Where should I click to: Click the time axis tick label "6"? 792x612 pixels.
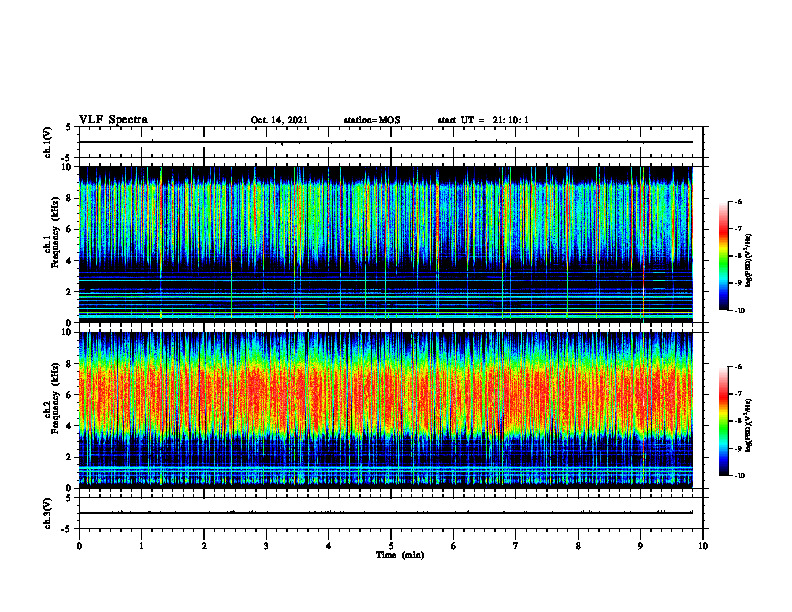click(454, 546)
